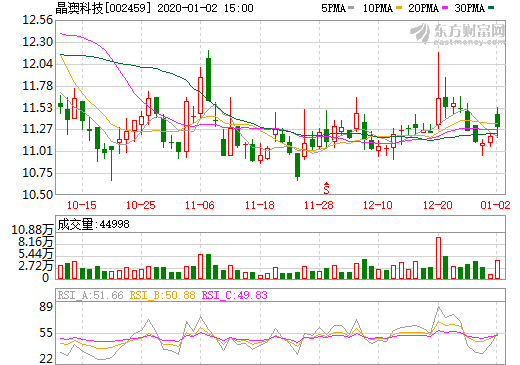The image size is (520, 365).
Task: Click the 5.44万 volume axis label
Action: point(35,254)
